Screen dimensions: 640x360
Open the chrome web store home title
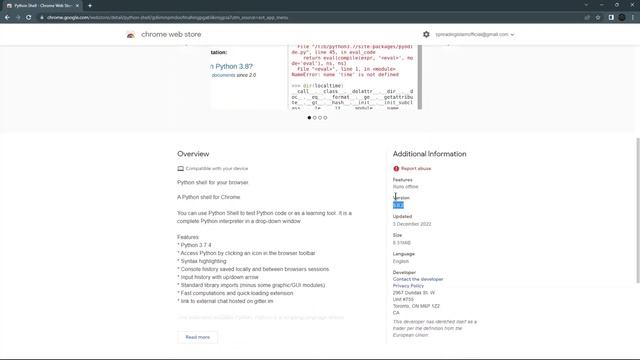171,35
